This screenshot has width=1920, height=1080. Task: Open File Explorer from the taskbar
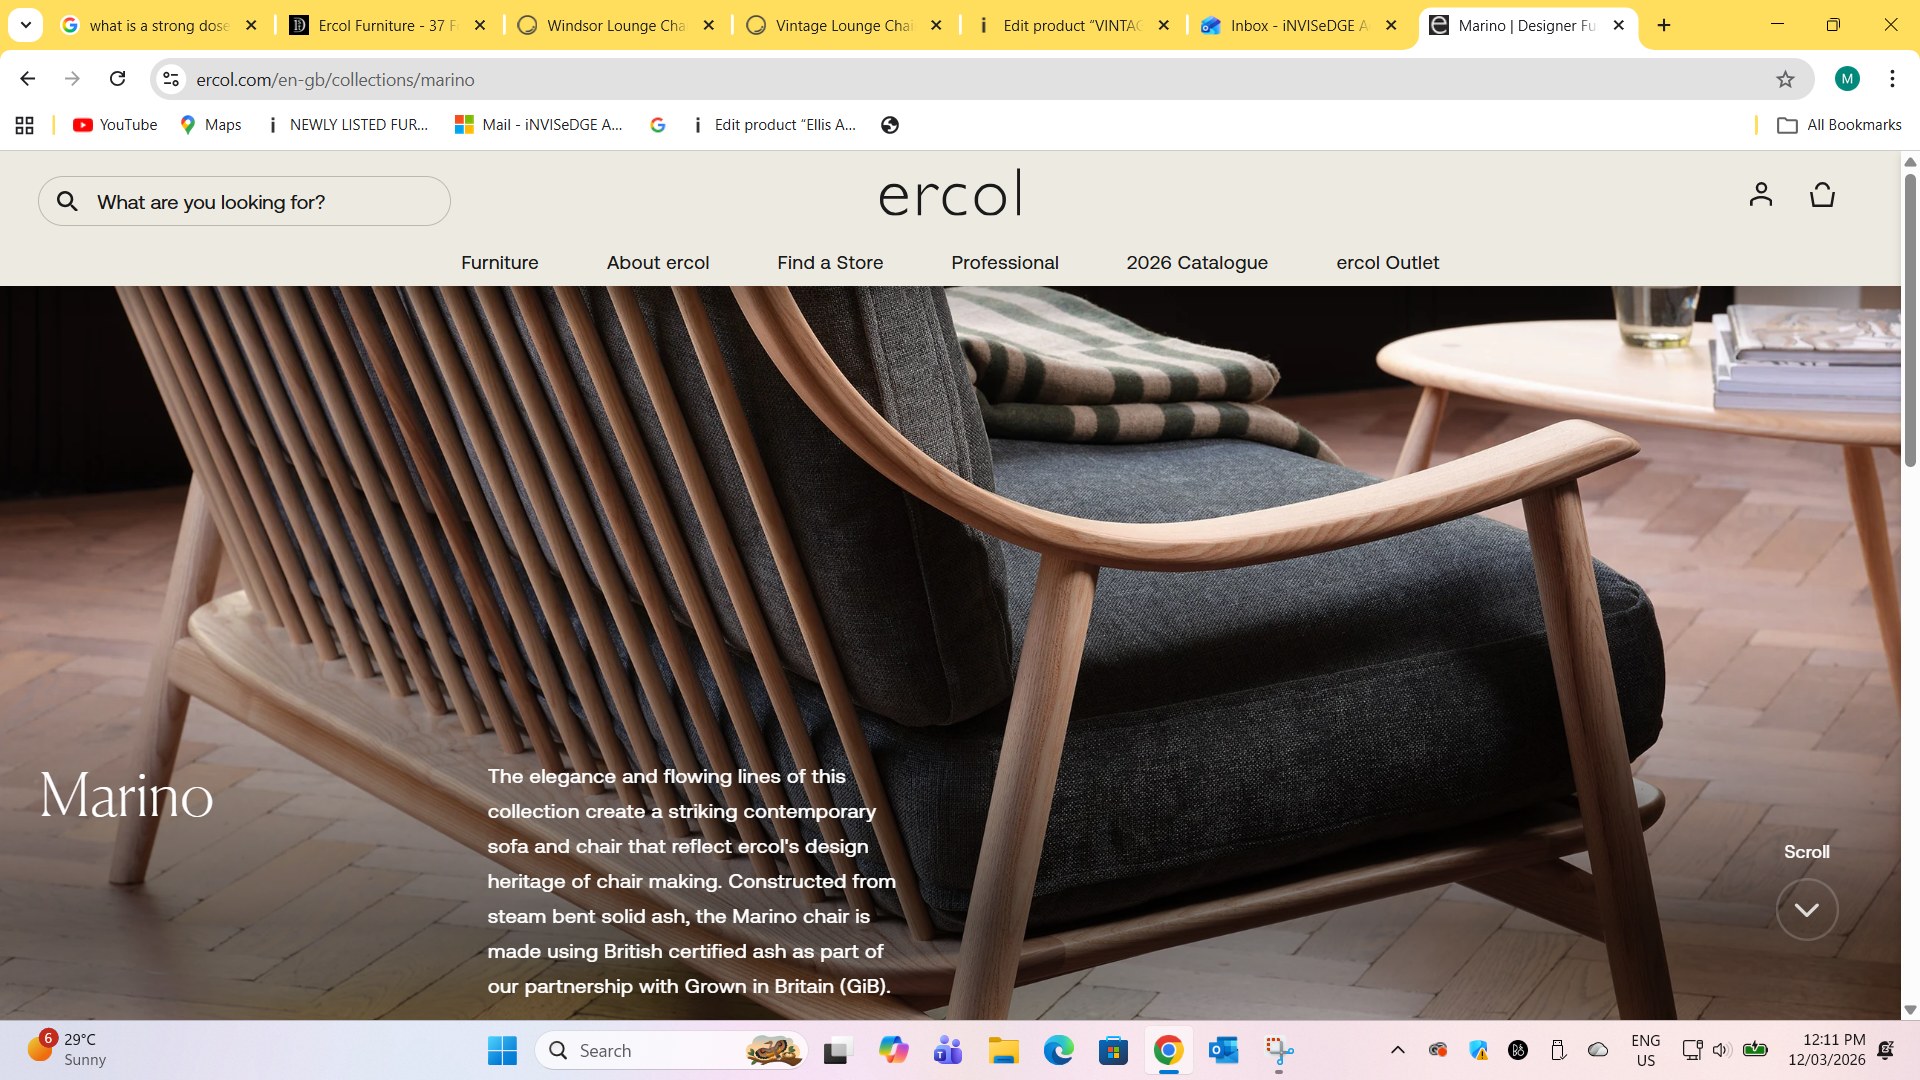click(1003, 1050)
